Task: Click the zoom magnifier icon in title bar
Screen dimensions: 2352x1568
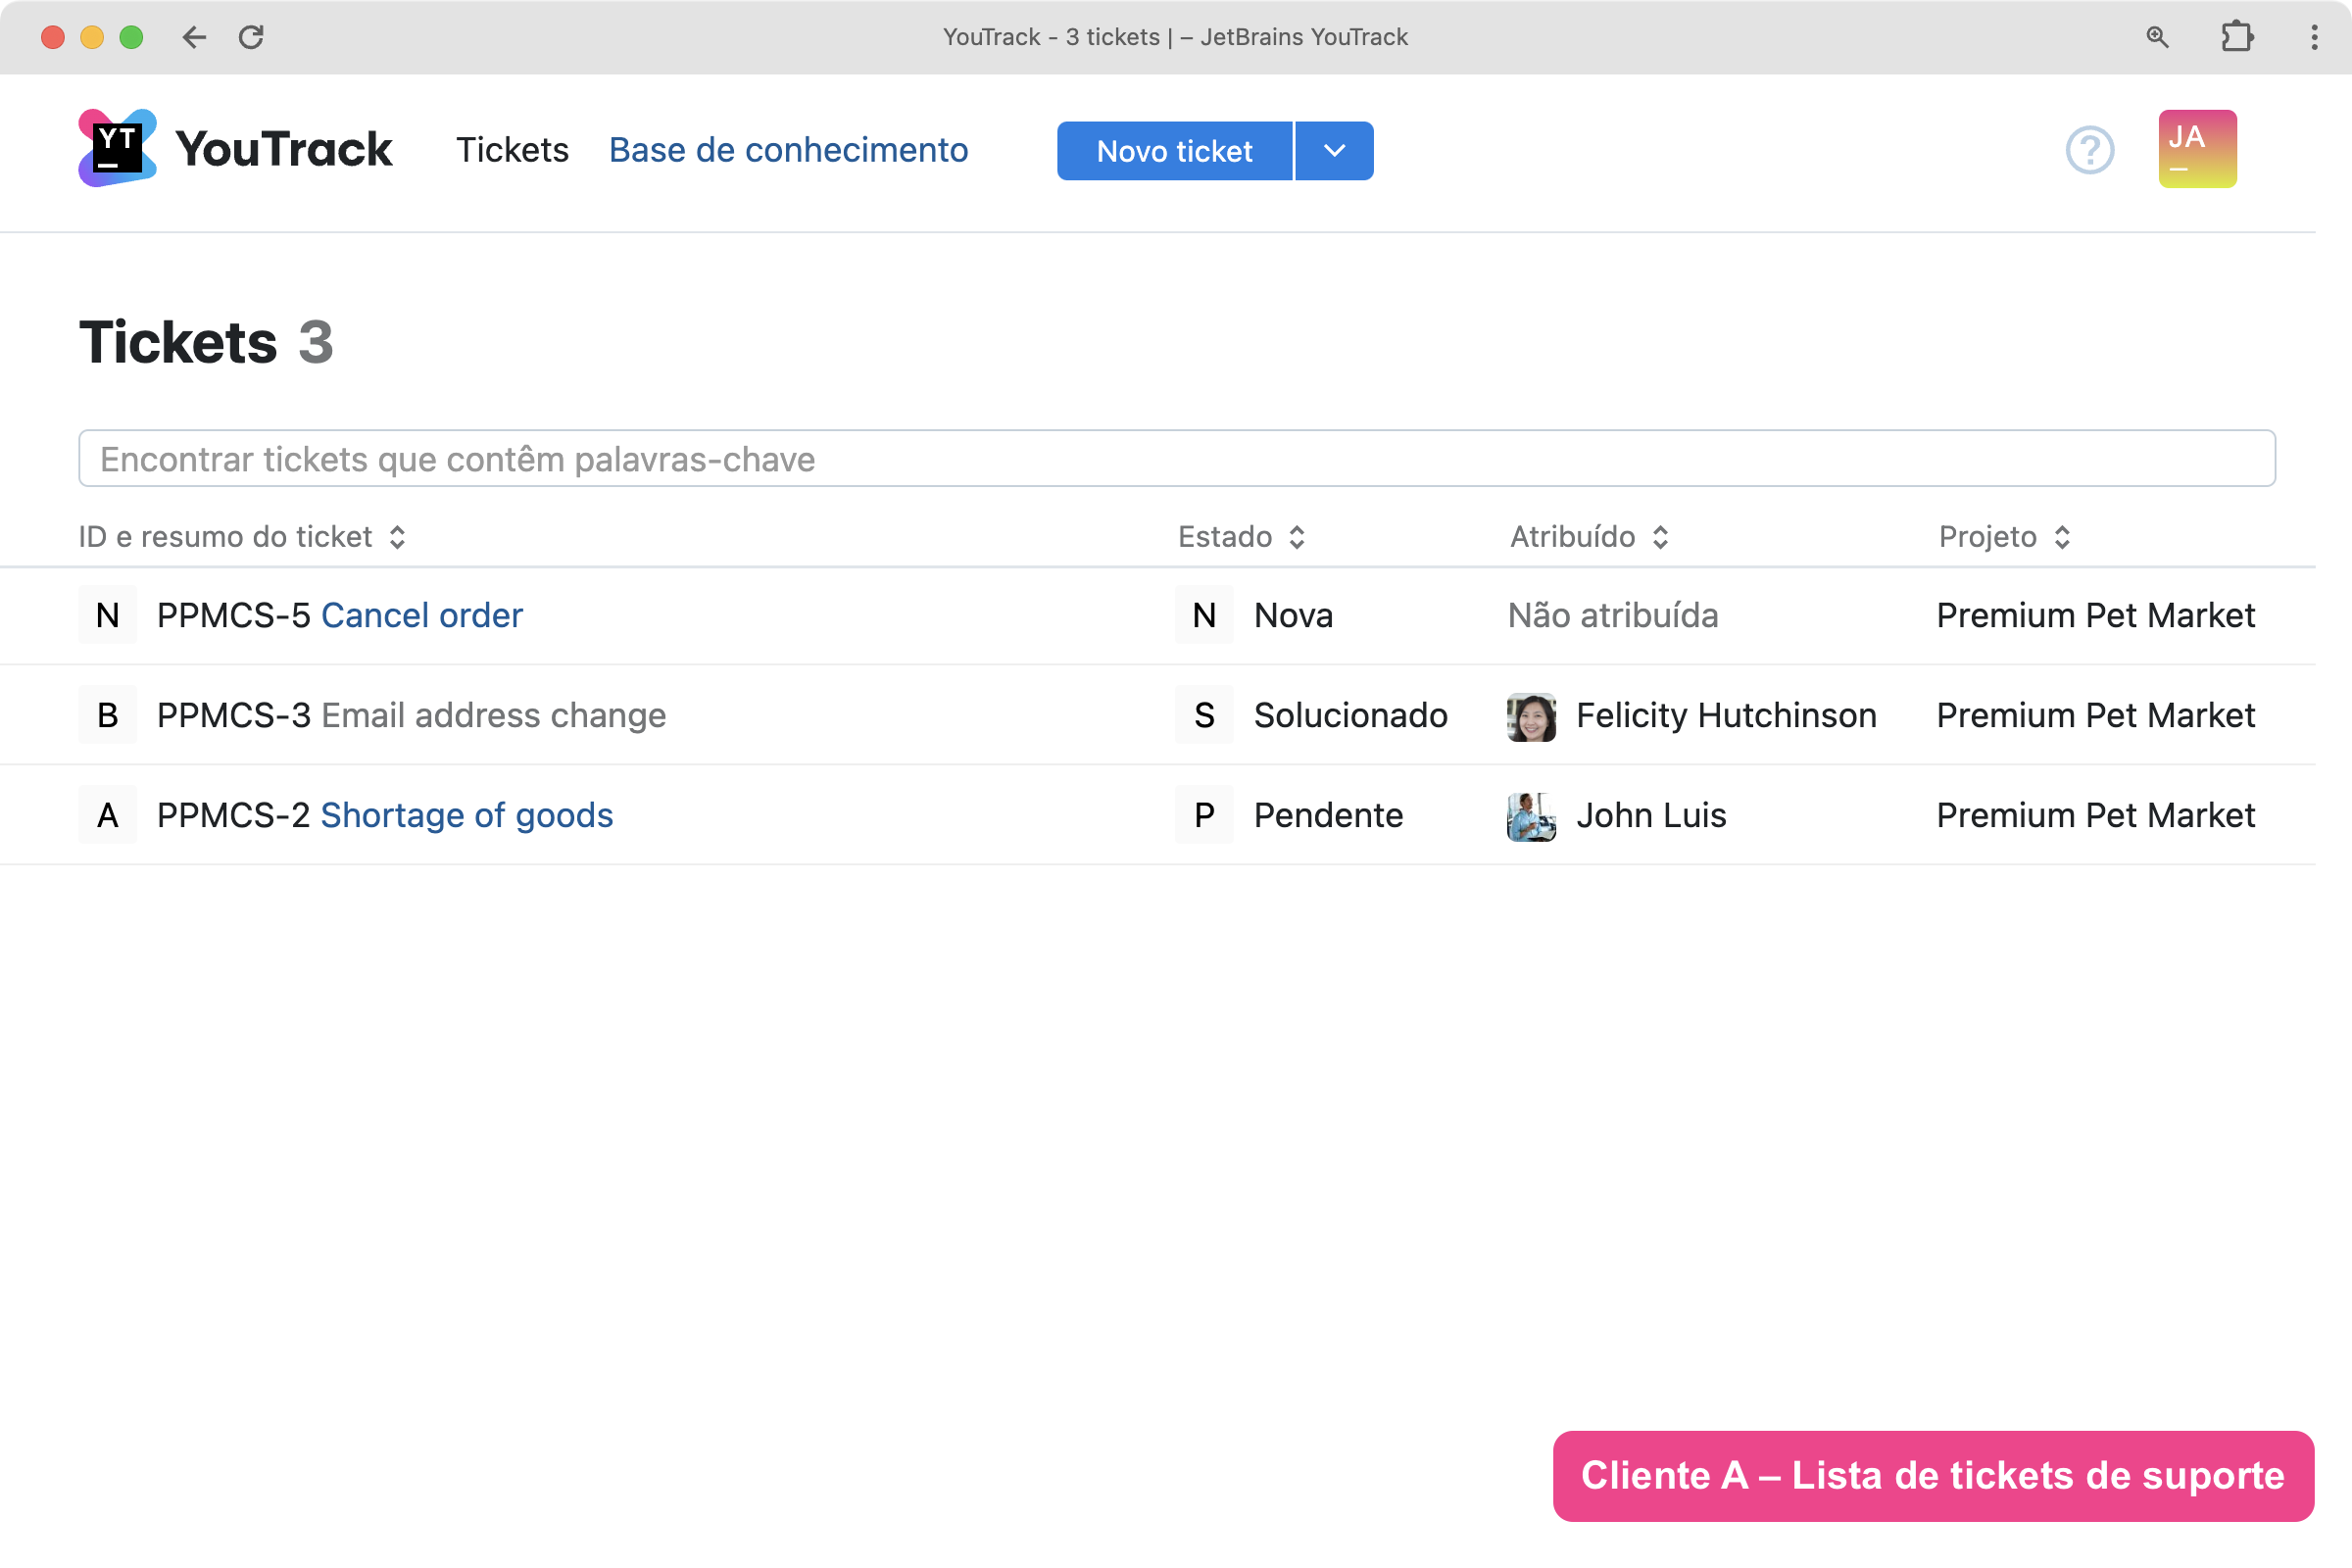Action: point(2157,37)
